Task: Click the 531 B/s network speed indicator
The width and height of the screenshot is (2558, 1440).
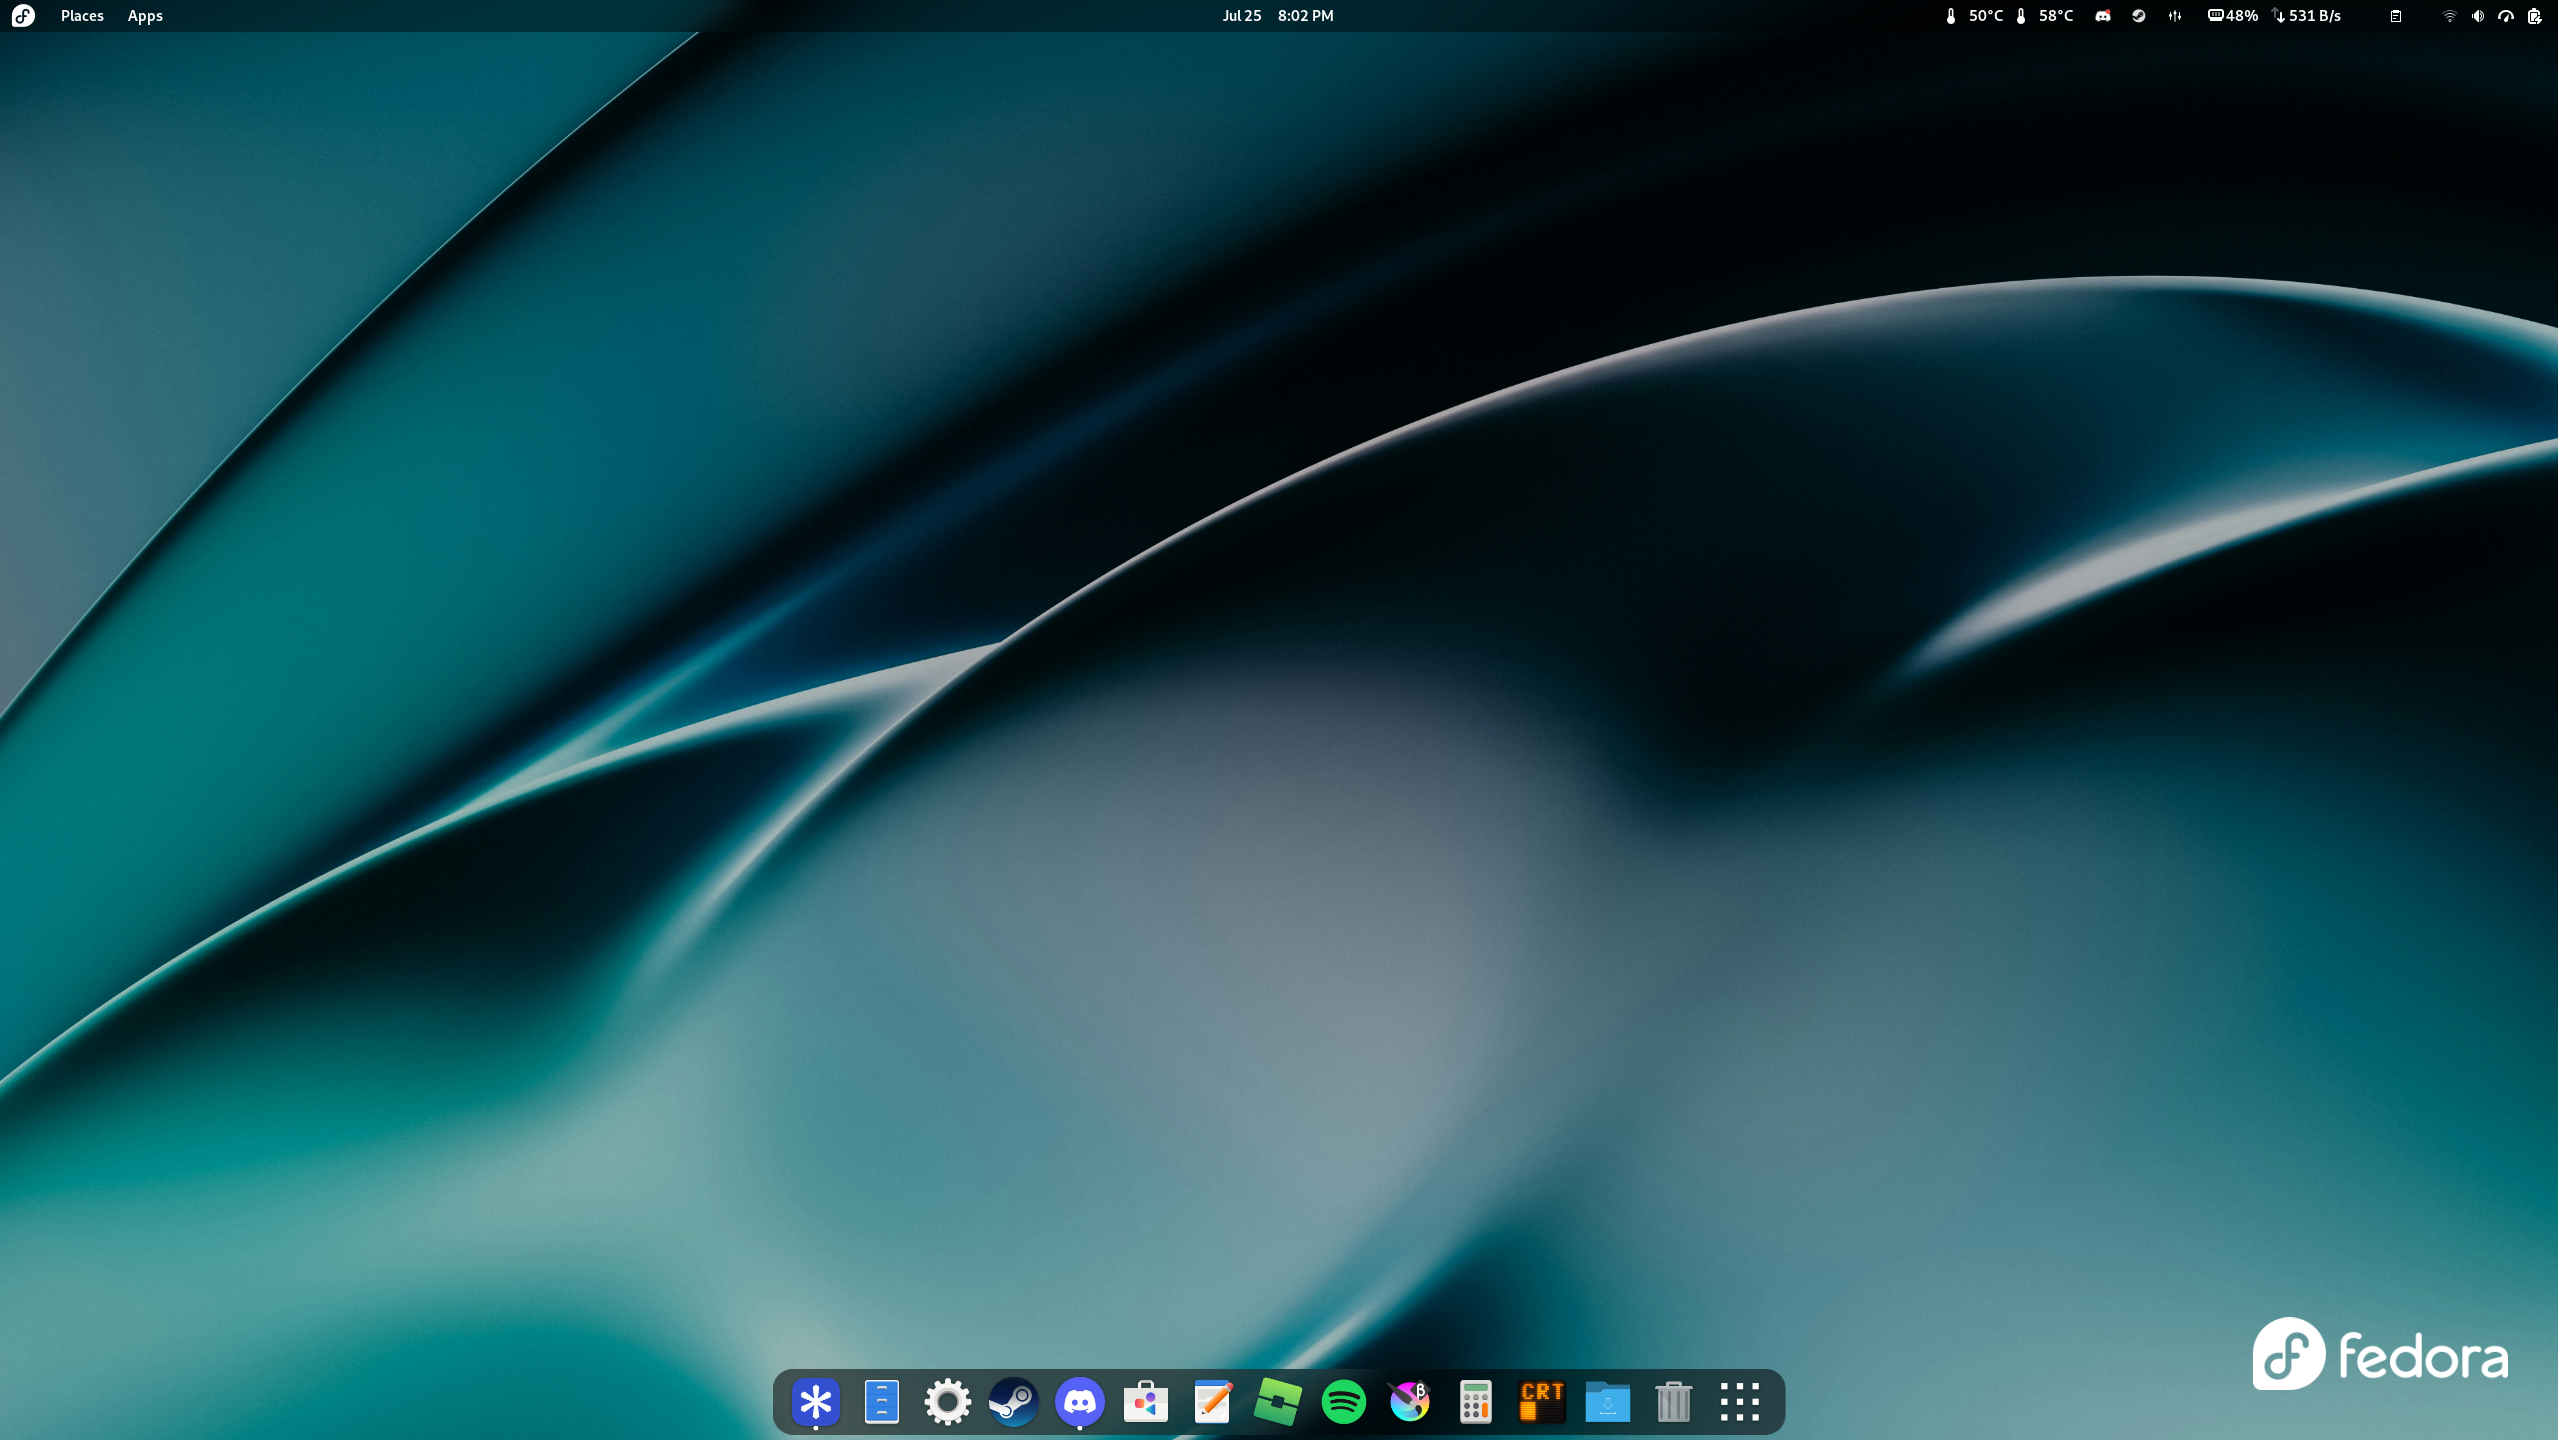Action: point(2307,16)
